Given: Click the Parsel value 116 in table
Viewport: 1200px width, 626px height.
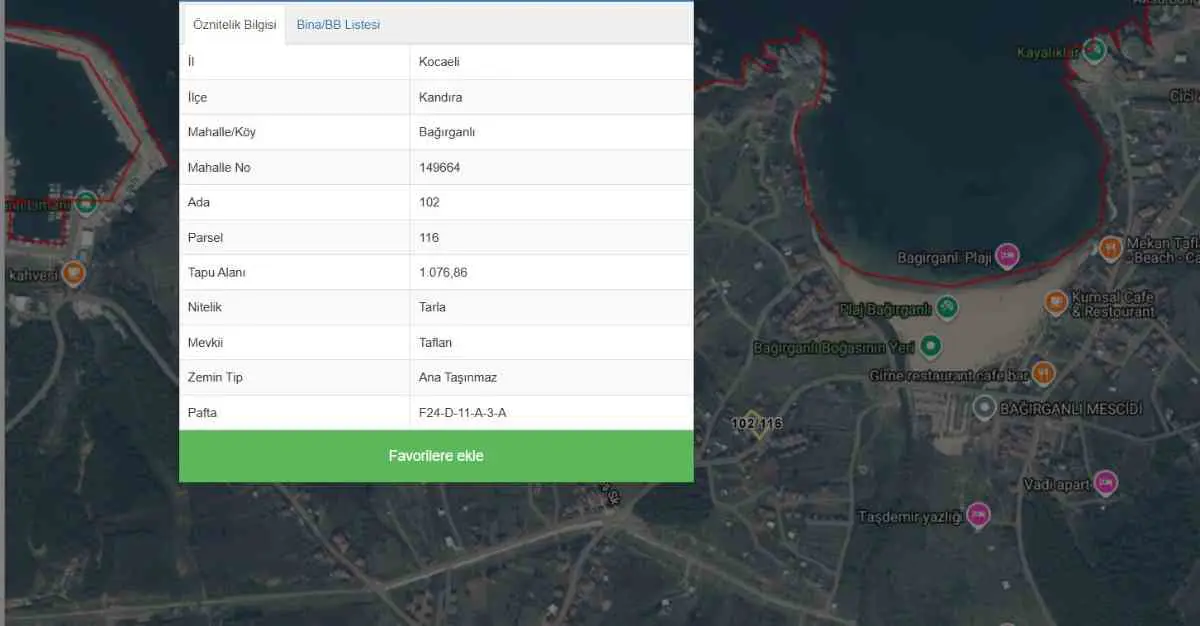Looking at the screenshot, I should point(429,237).
